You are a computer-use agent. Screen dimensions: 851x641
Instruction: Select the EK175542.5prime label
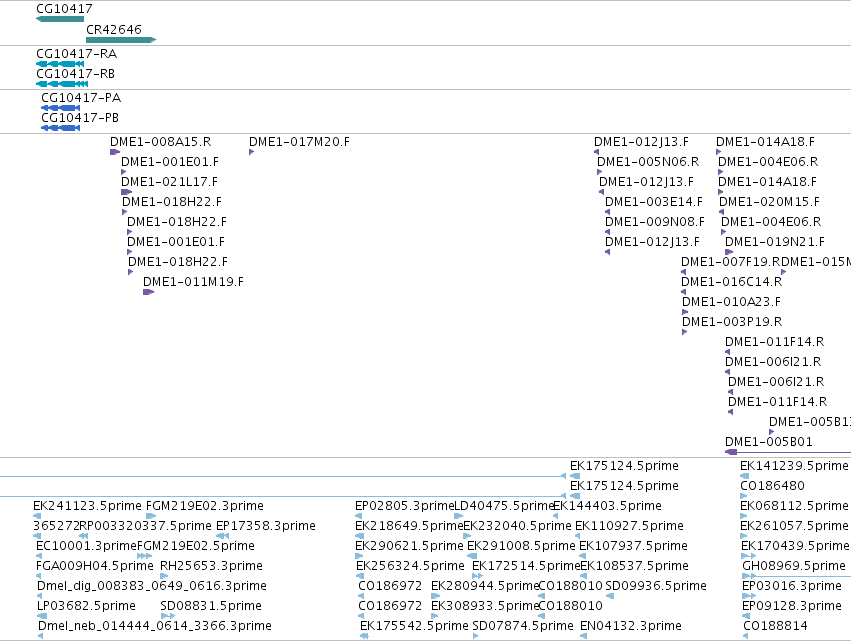(414, 626)
